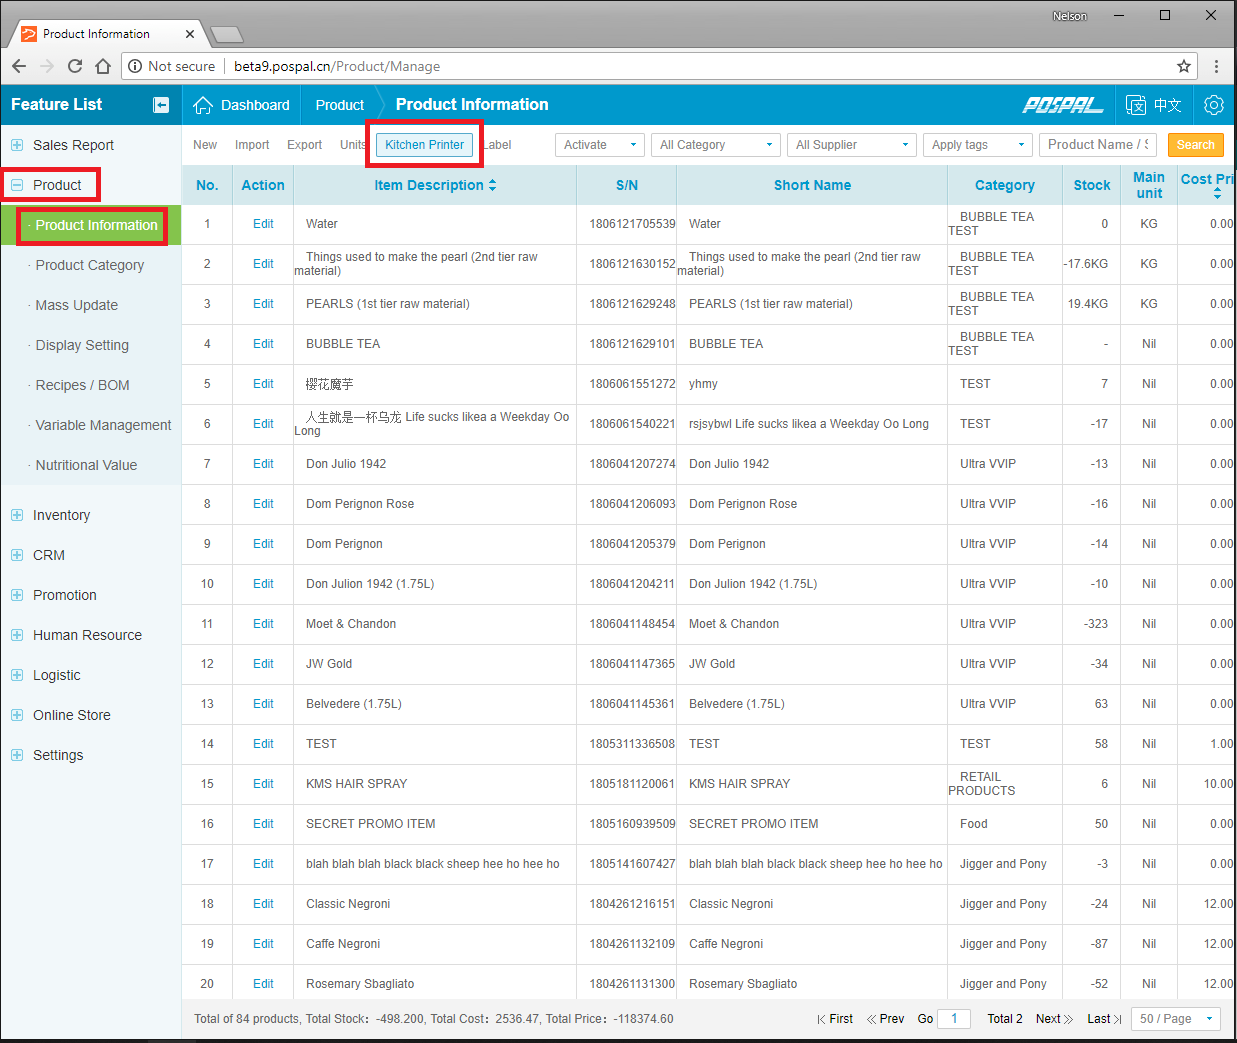1237x1043 pixels.
Task: Edit the Classic Negroni row
Action: tap(263, 904)
